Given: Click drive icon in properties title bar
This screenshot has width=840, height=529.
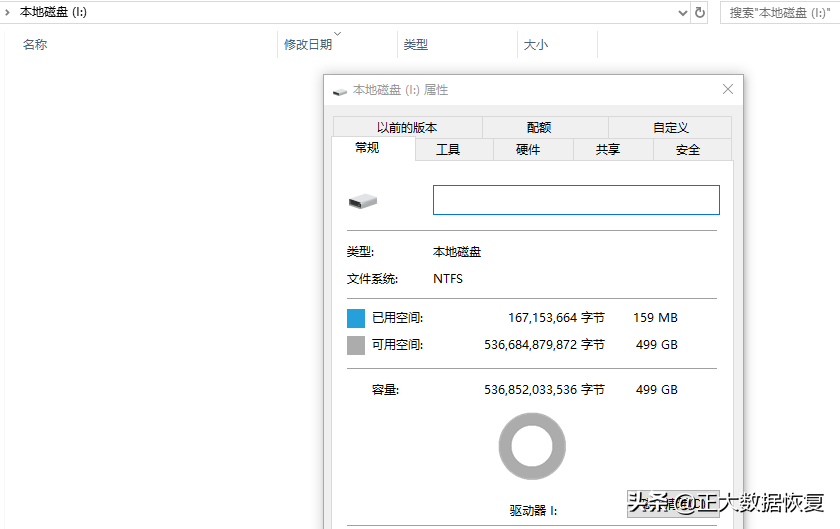Looking at the screenshot, I should 340,92.
